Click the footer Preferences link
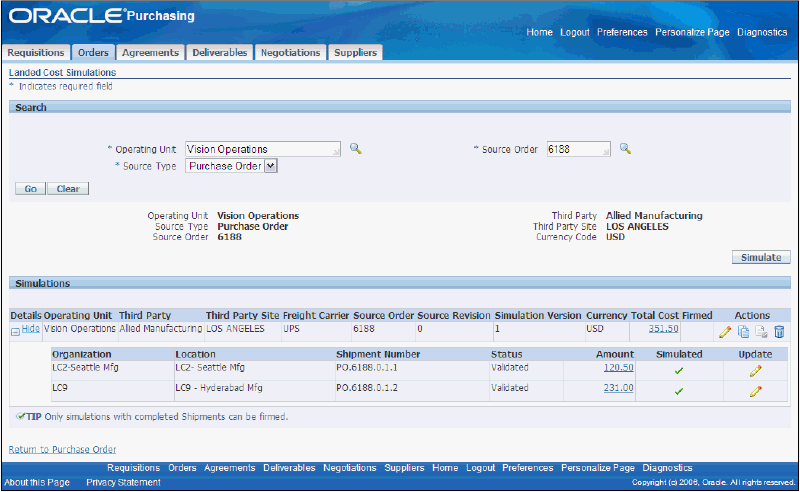The height and width of the screenshot is (492, 800). point(528,468)
